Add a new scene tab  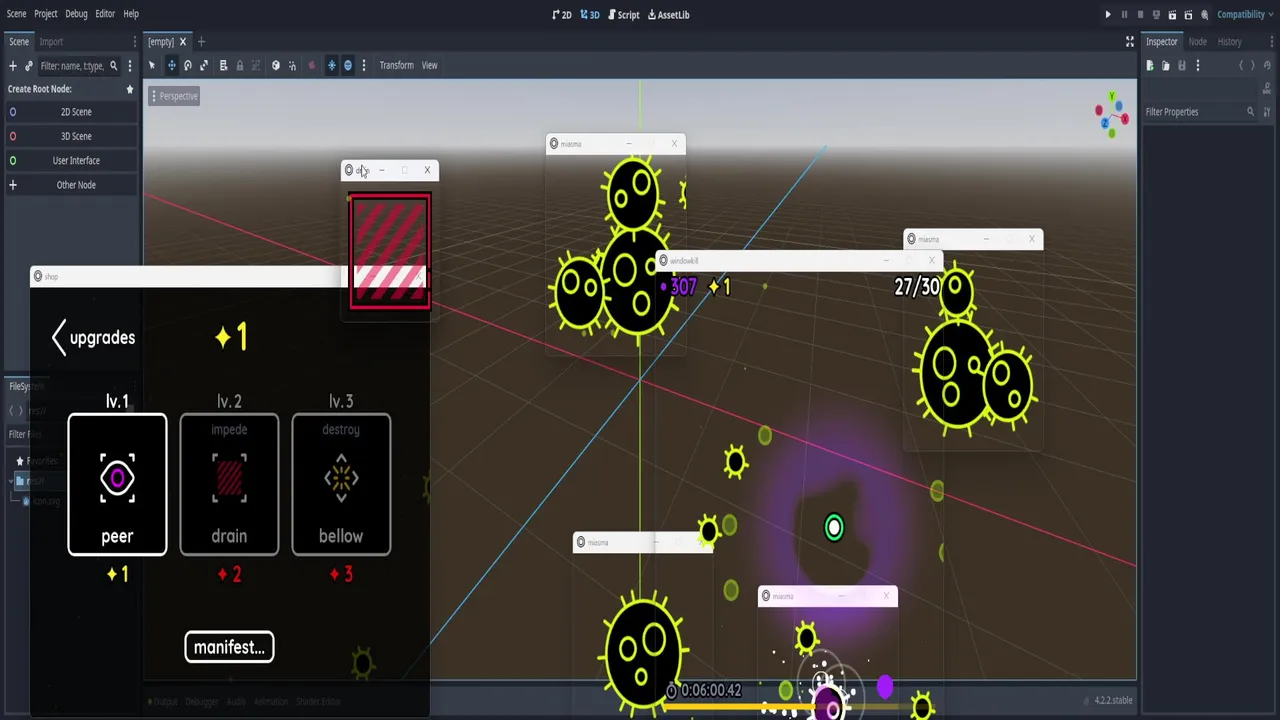click(201, 42)
